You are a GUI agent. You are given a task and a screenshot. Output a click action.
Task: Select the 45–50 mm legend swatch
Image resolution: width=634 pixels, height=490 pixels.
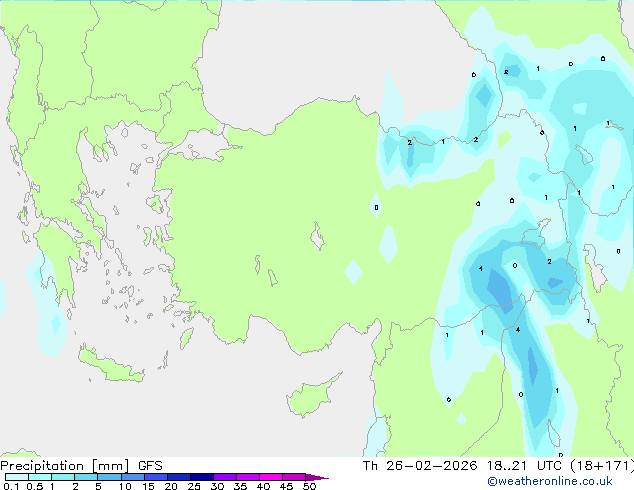[294, 477]
